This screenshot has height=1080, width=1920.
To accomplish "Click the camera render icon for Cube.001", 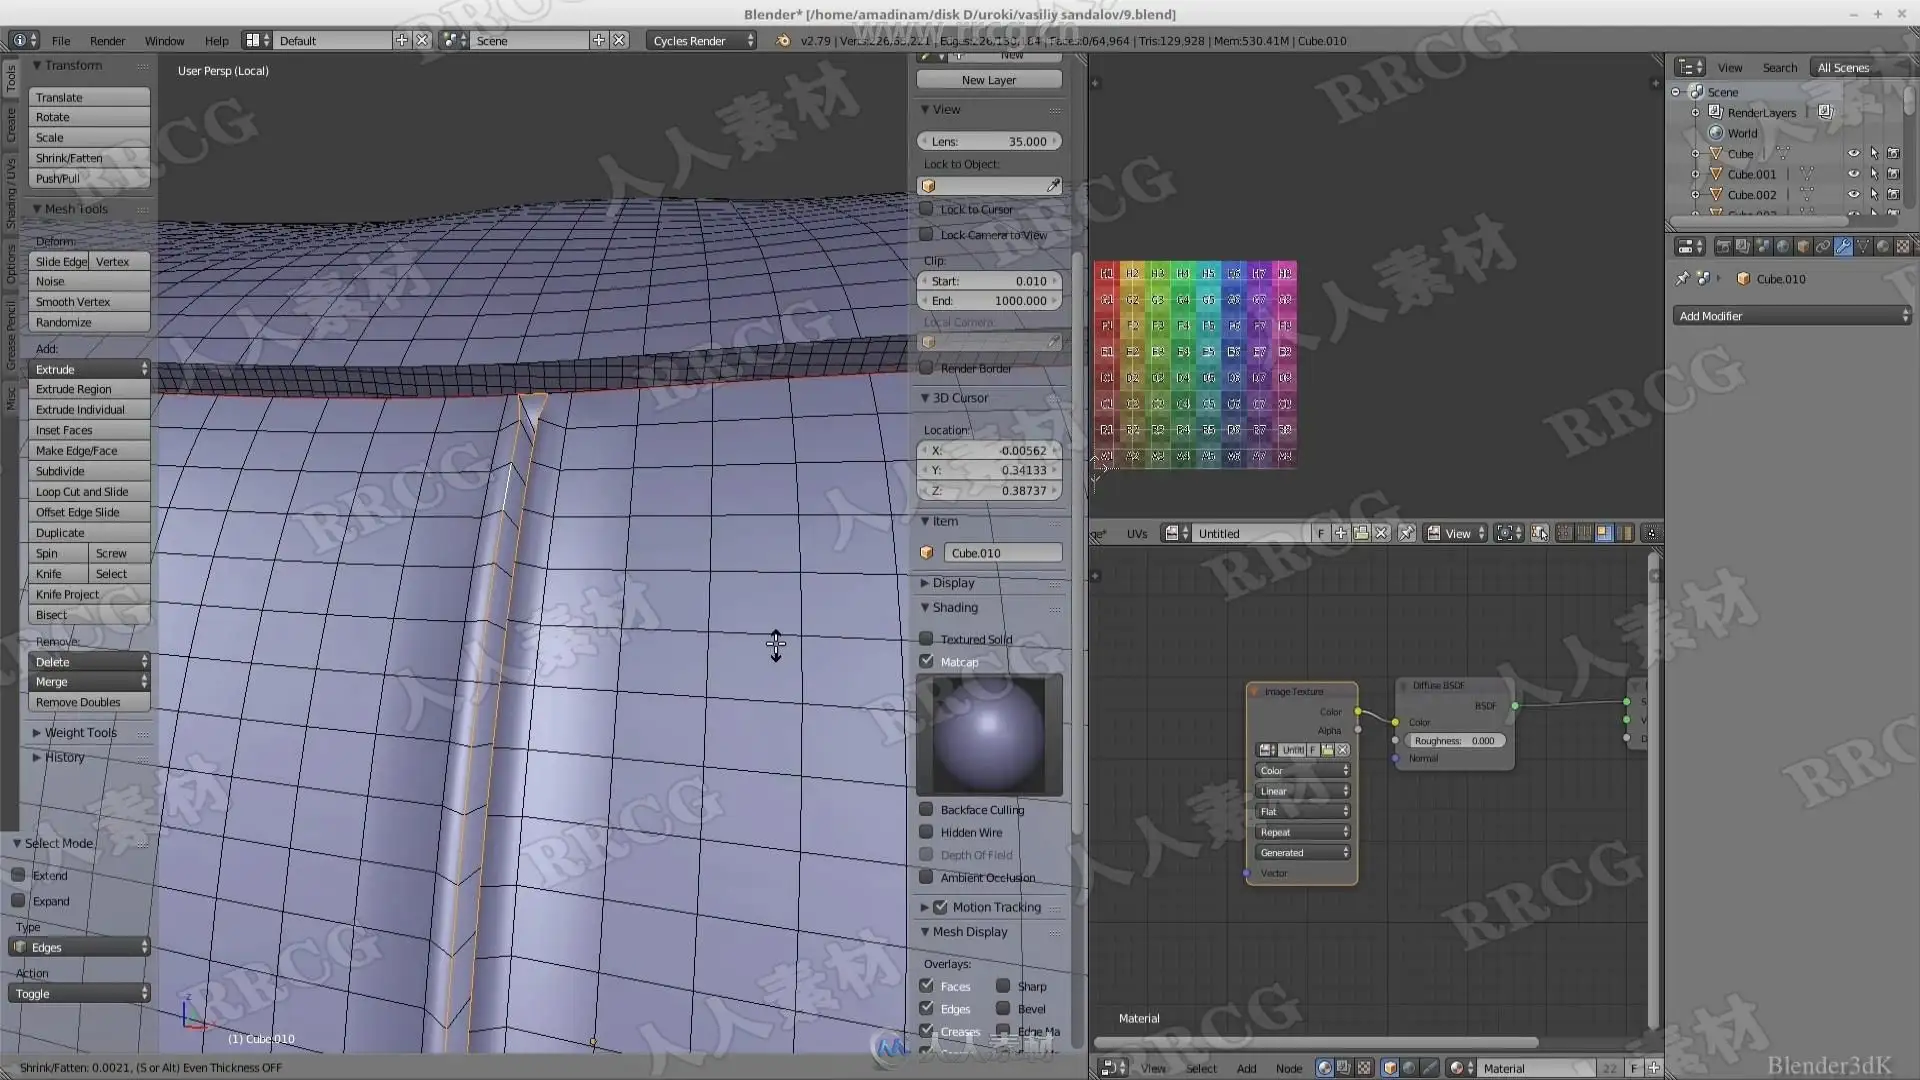I will 1893,174.
